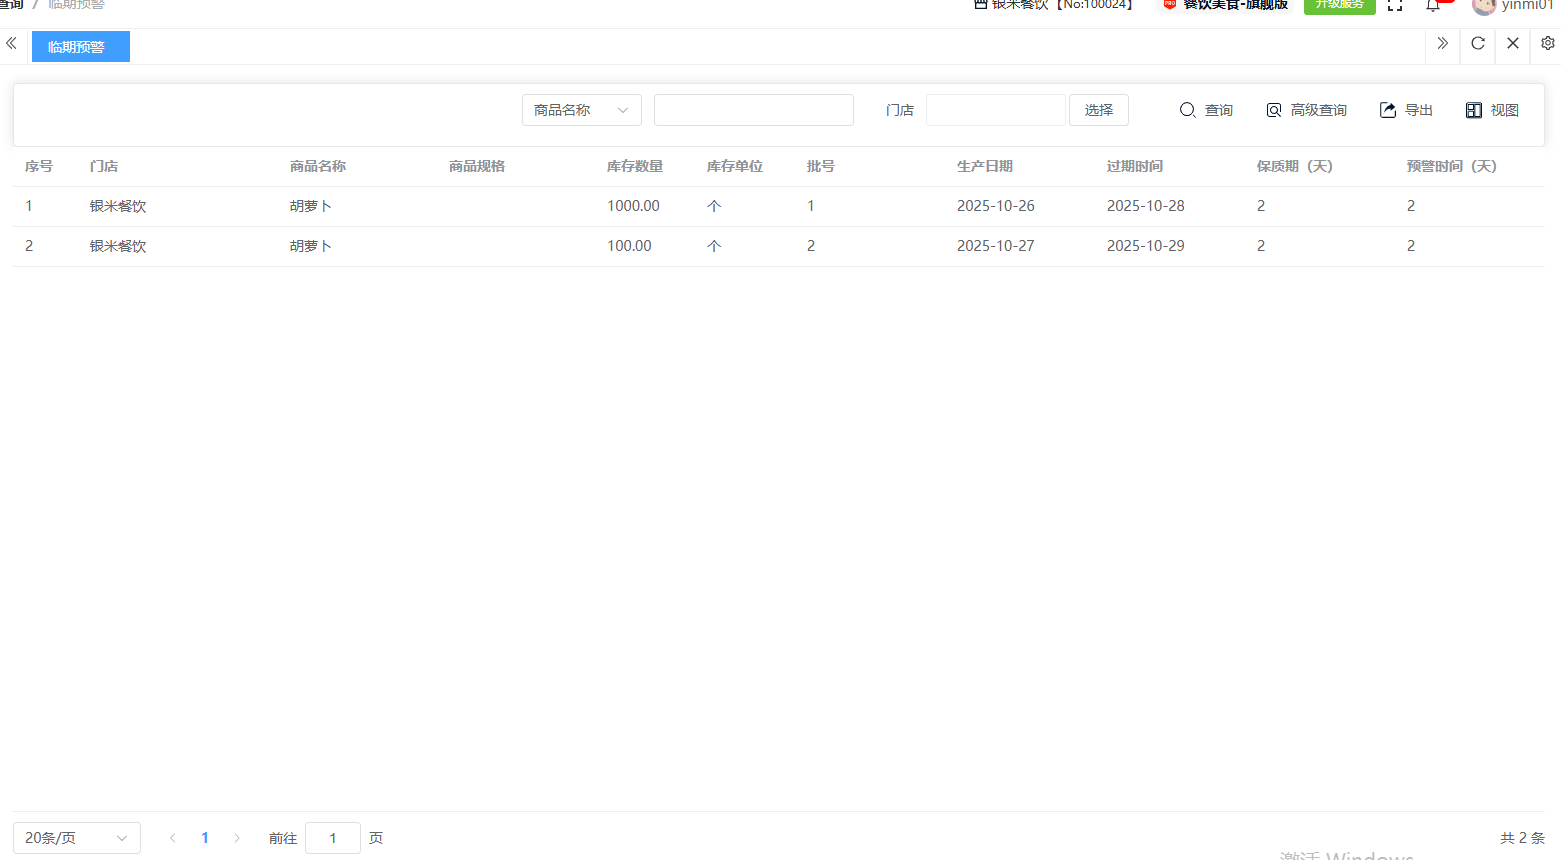Image resolution: width=1561 pixels, height=860 pixels.
Task: Expand the 商品名称 search field dropdown
Action: pyautogui.click(x=581, y=110)
